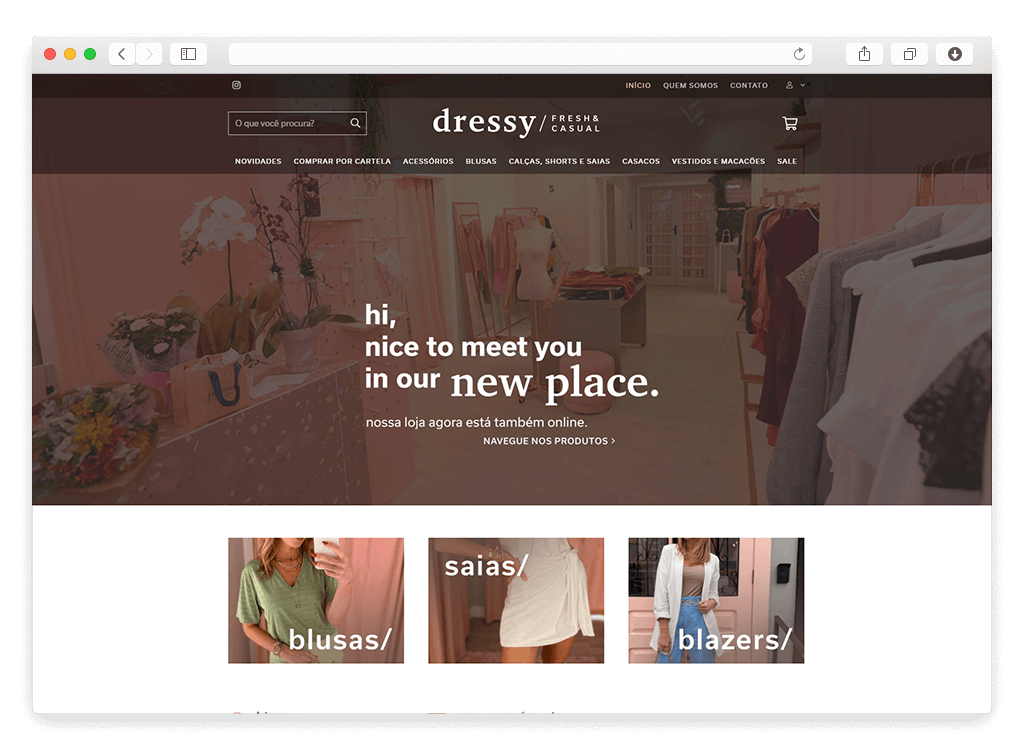Open the blusas category thumbnail
This screenshot has height=750, width=1024.
tap(316, 600)
